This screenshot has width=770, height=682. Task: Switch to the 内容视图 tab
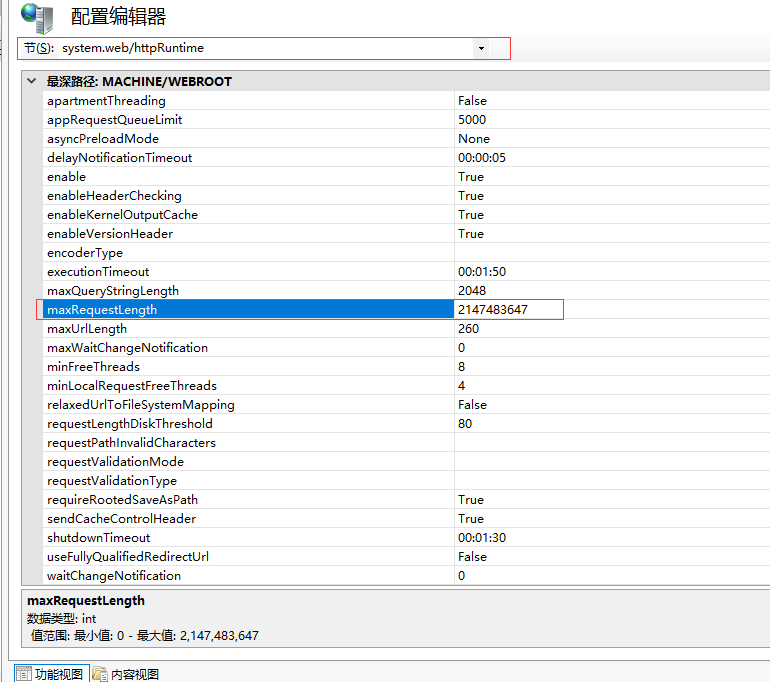126,674
